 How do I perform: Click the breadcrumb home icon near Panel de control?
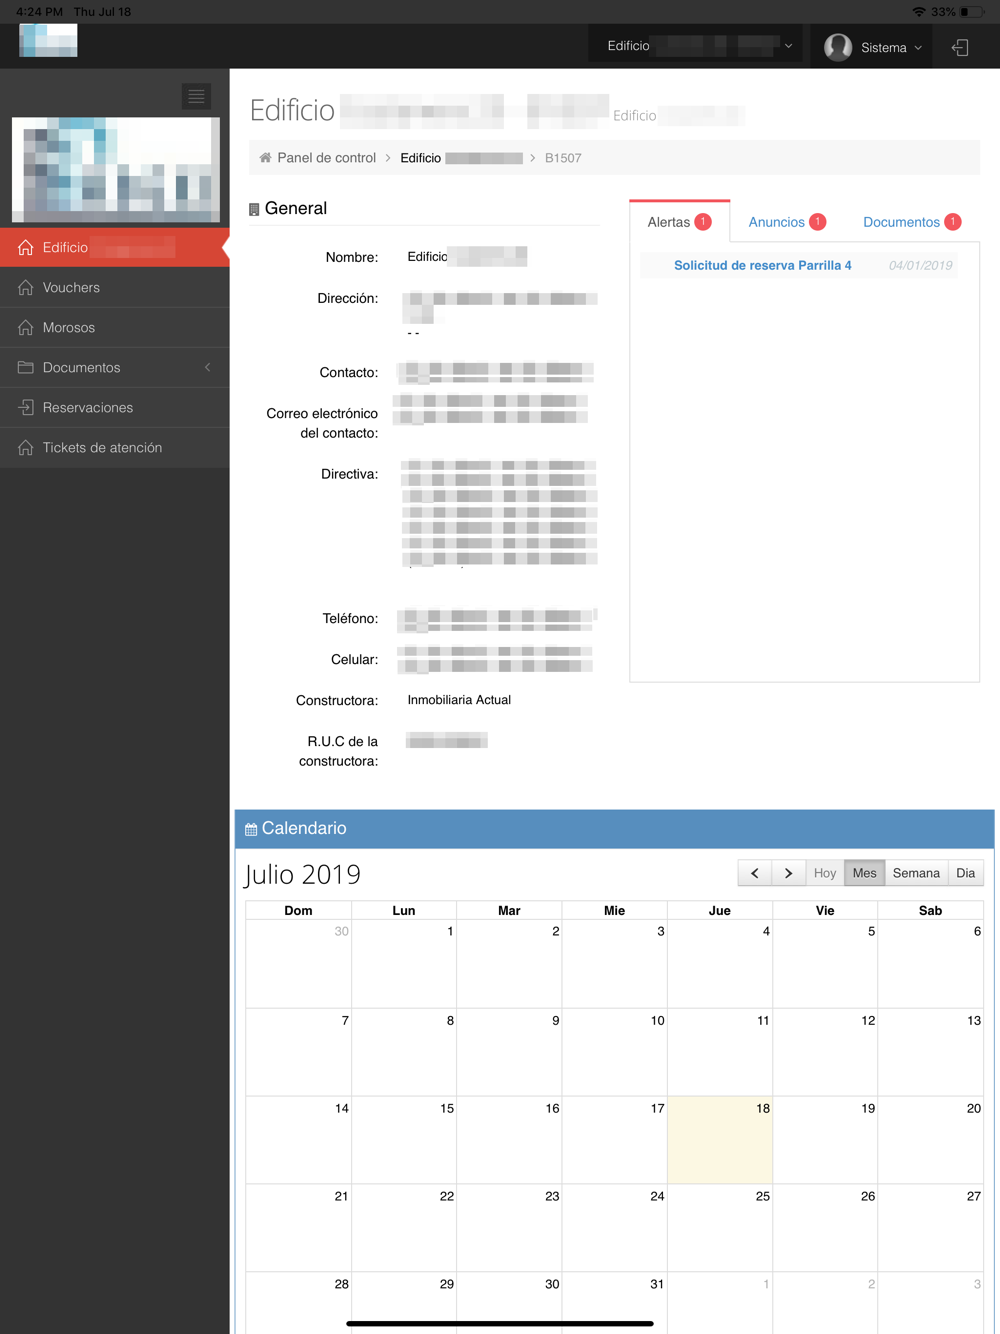point(265,158)
